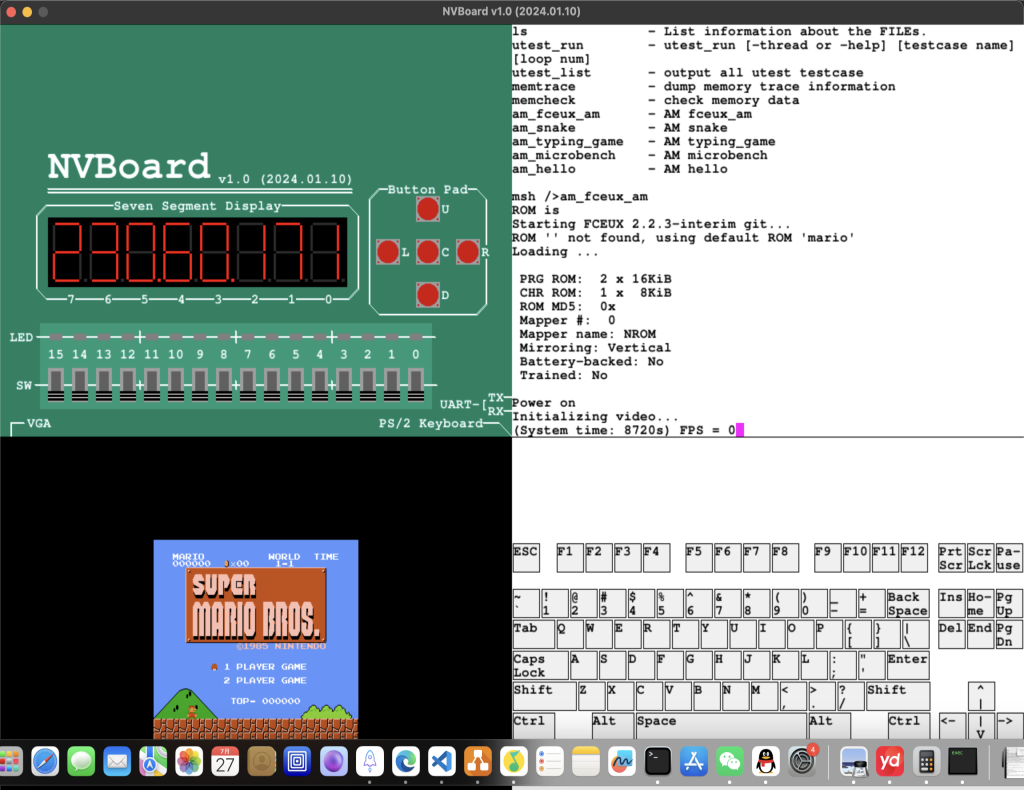Open Messages from the Dock
Image resolution: width=1024 pixels, height=790 pixels.
81,761
